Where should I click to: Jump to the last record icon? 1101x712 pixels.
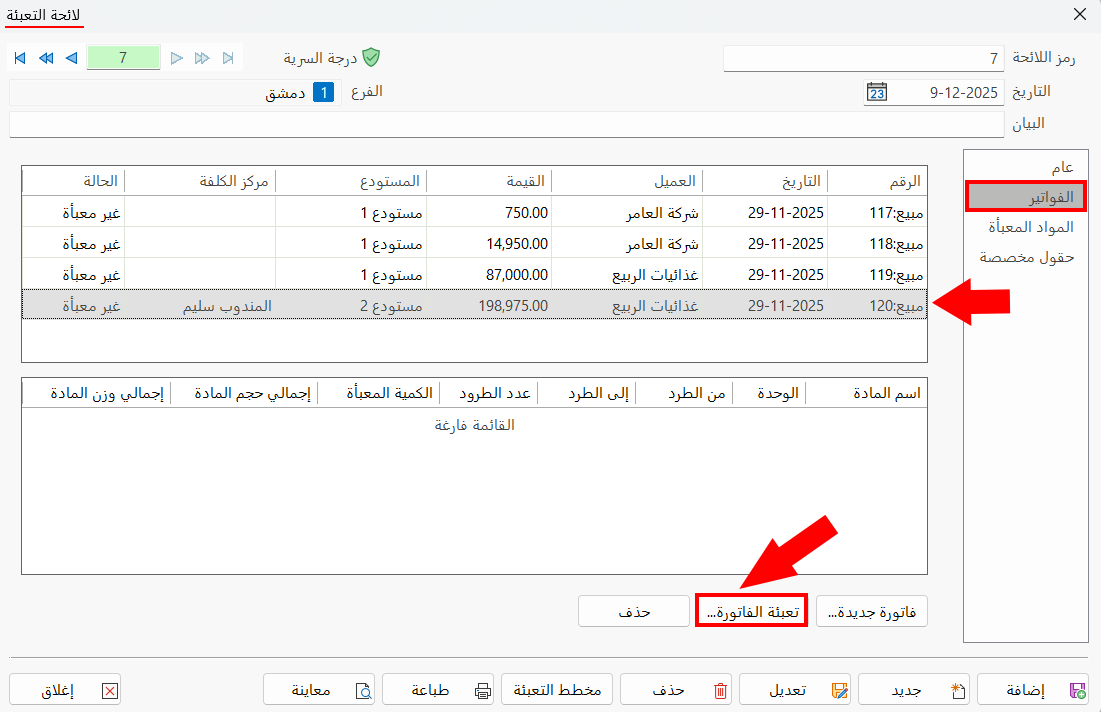click(x=230, y=58)
